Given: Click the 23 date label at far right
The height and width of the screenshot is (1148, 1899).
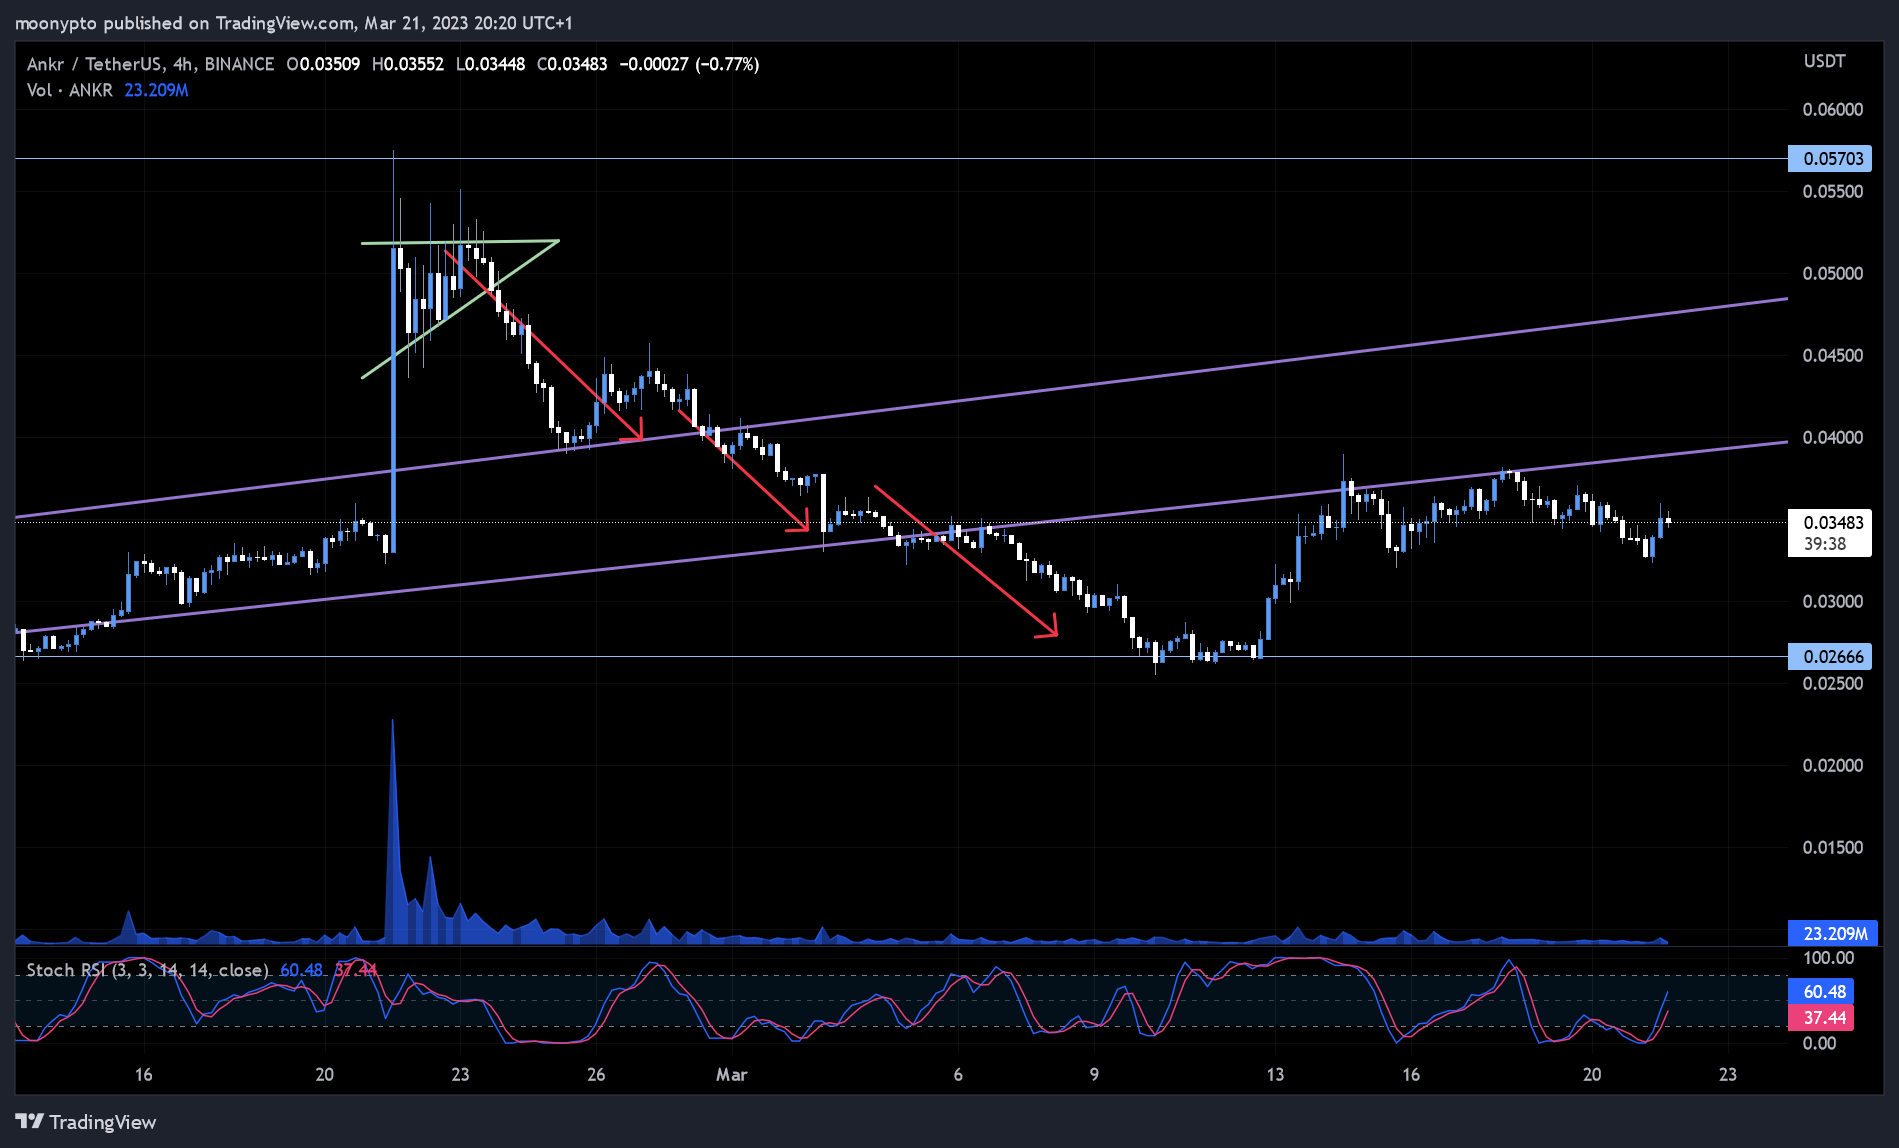Looking at the screenshot, I should (1728, 1074).
